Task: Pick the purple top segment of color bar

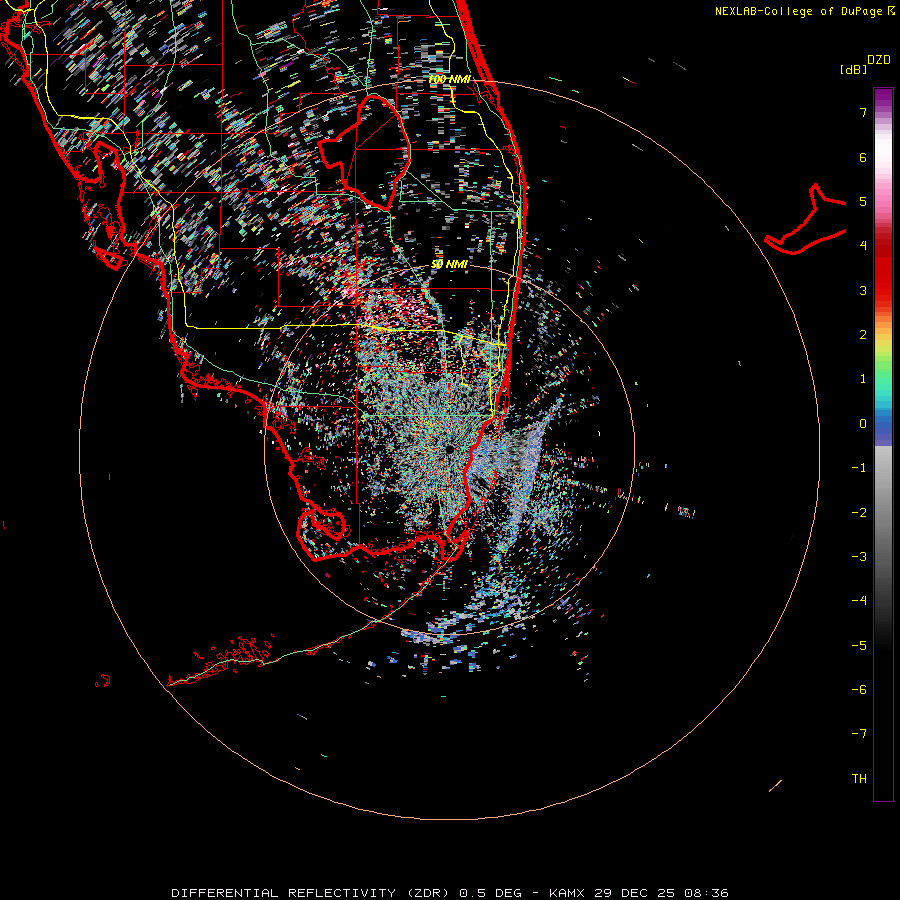Action: tap(883, 99)
